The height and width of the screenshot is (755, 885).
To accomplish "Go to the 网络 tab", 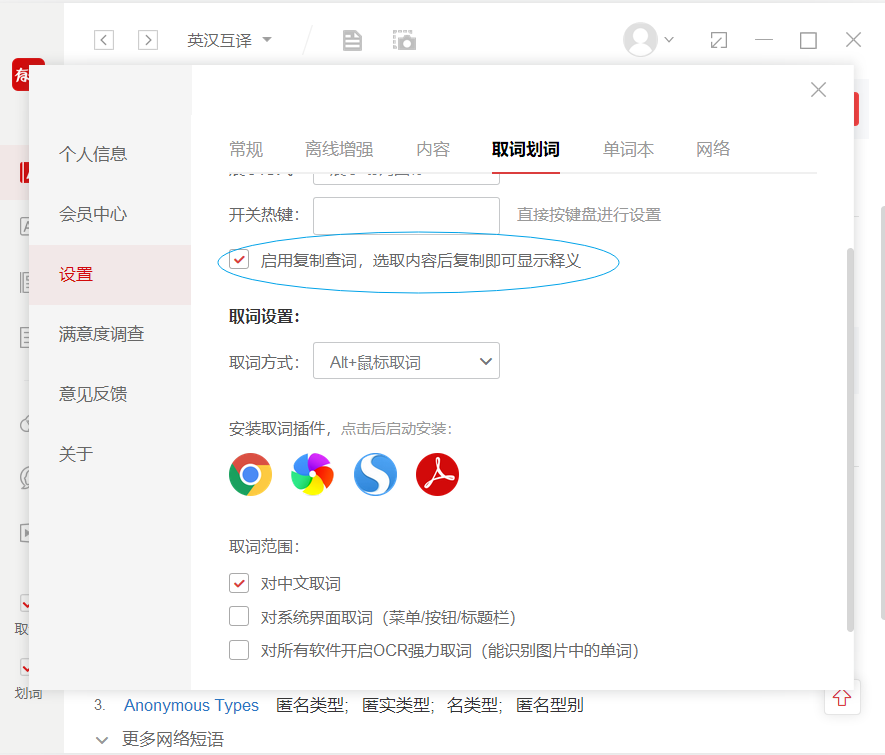I will [x=713, y=149].
